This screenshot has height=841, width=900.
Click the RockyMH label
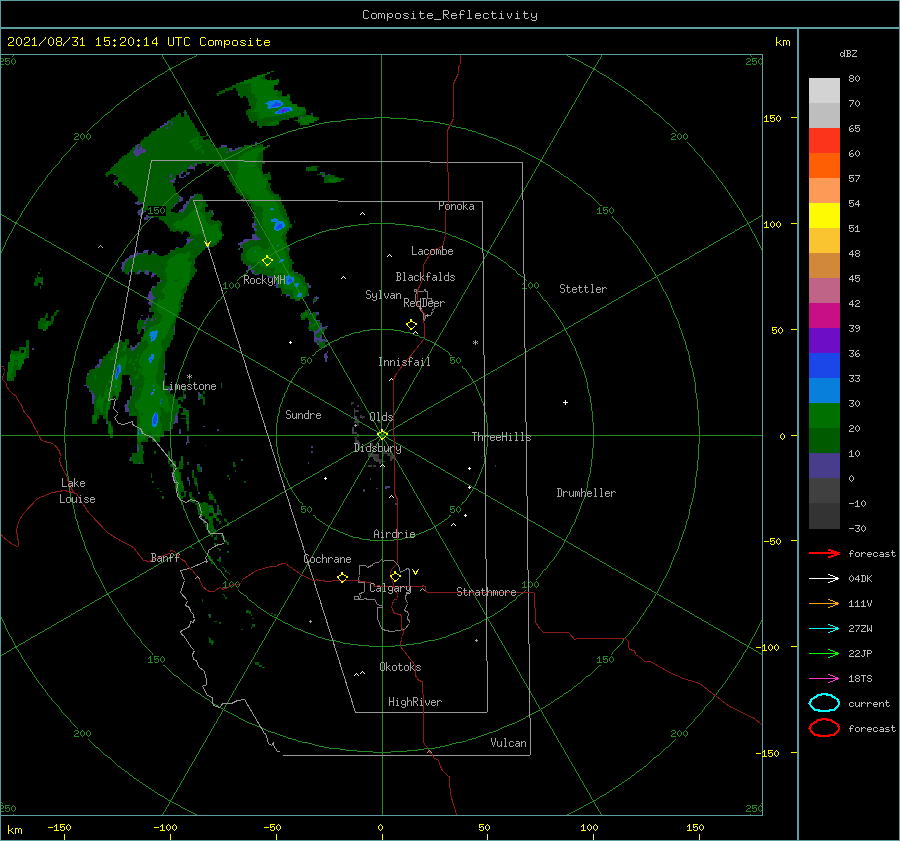pyautogui.click(x=264, y=280)
